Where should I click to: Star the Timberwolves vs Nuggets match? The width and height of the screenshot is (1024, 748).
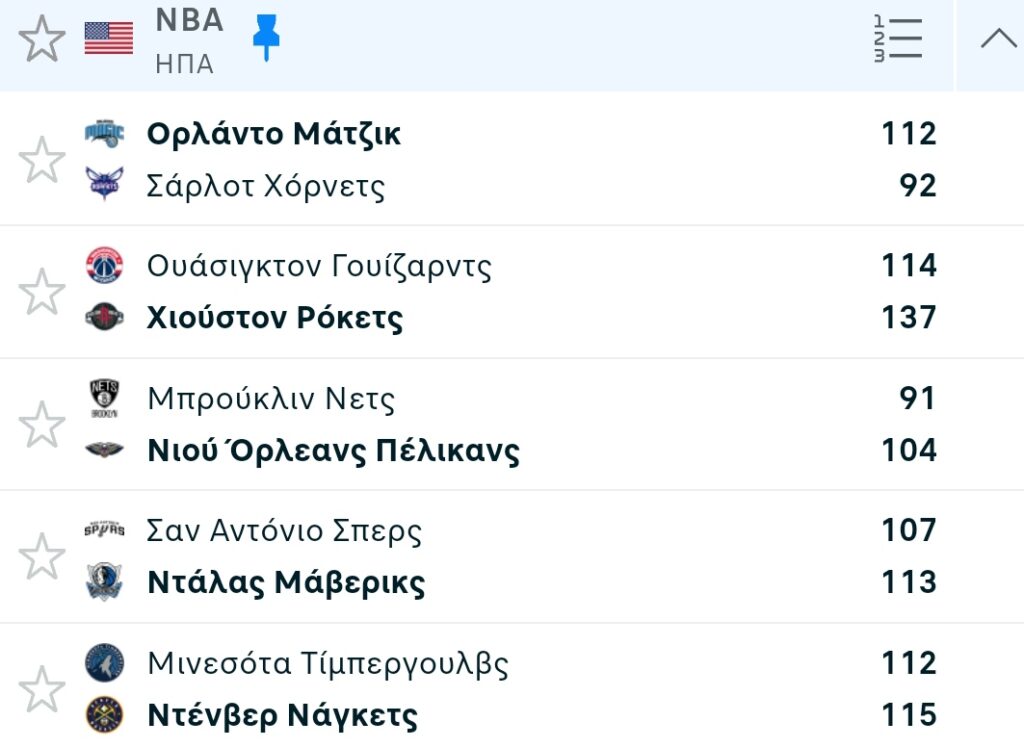click(42, 689)
